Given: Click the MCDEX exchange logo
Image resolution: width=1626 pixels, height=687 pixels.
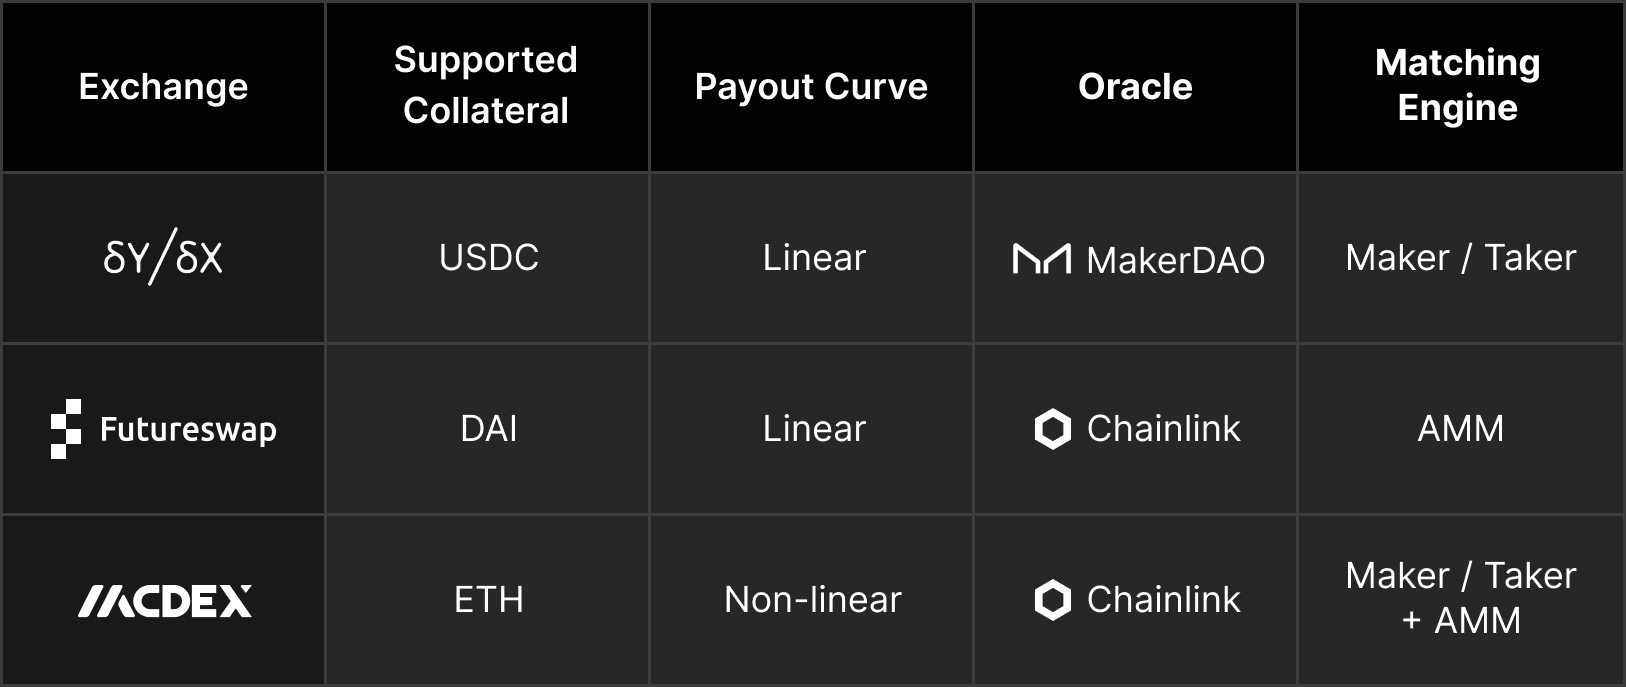Looking at the screenshot, I should (x=165, y=601).
